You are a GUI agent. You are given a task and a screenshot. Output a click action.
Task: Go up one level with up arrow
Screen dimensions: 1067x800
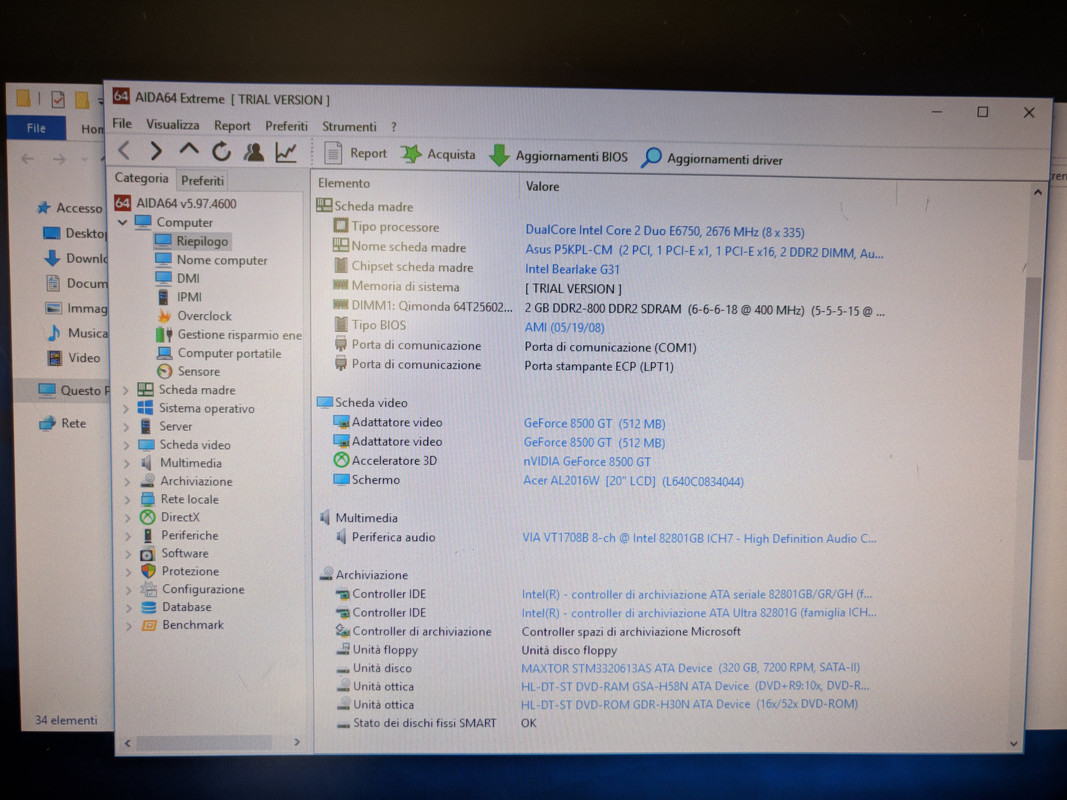click(188, 150)
